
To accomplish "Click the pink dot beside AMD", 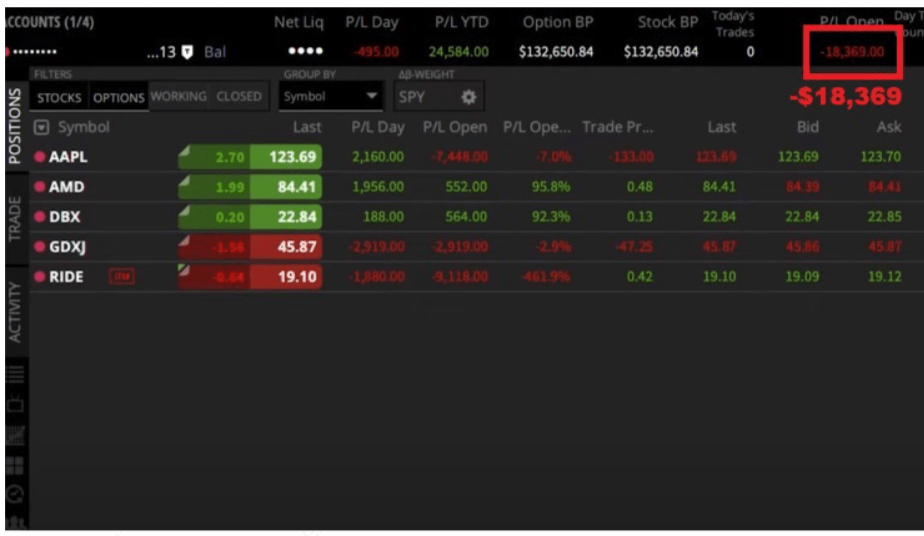I will tap(39, 187).
